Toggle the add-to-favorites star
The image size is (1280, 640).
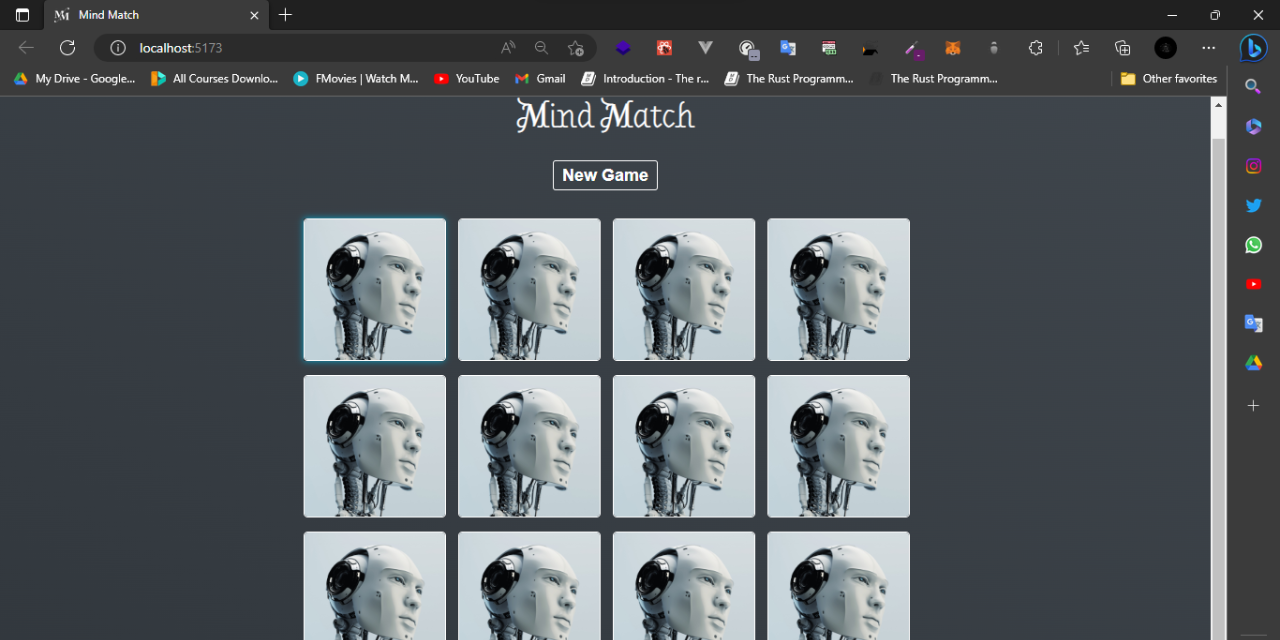coord(576,47)
